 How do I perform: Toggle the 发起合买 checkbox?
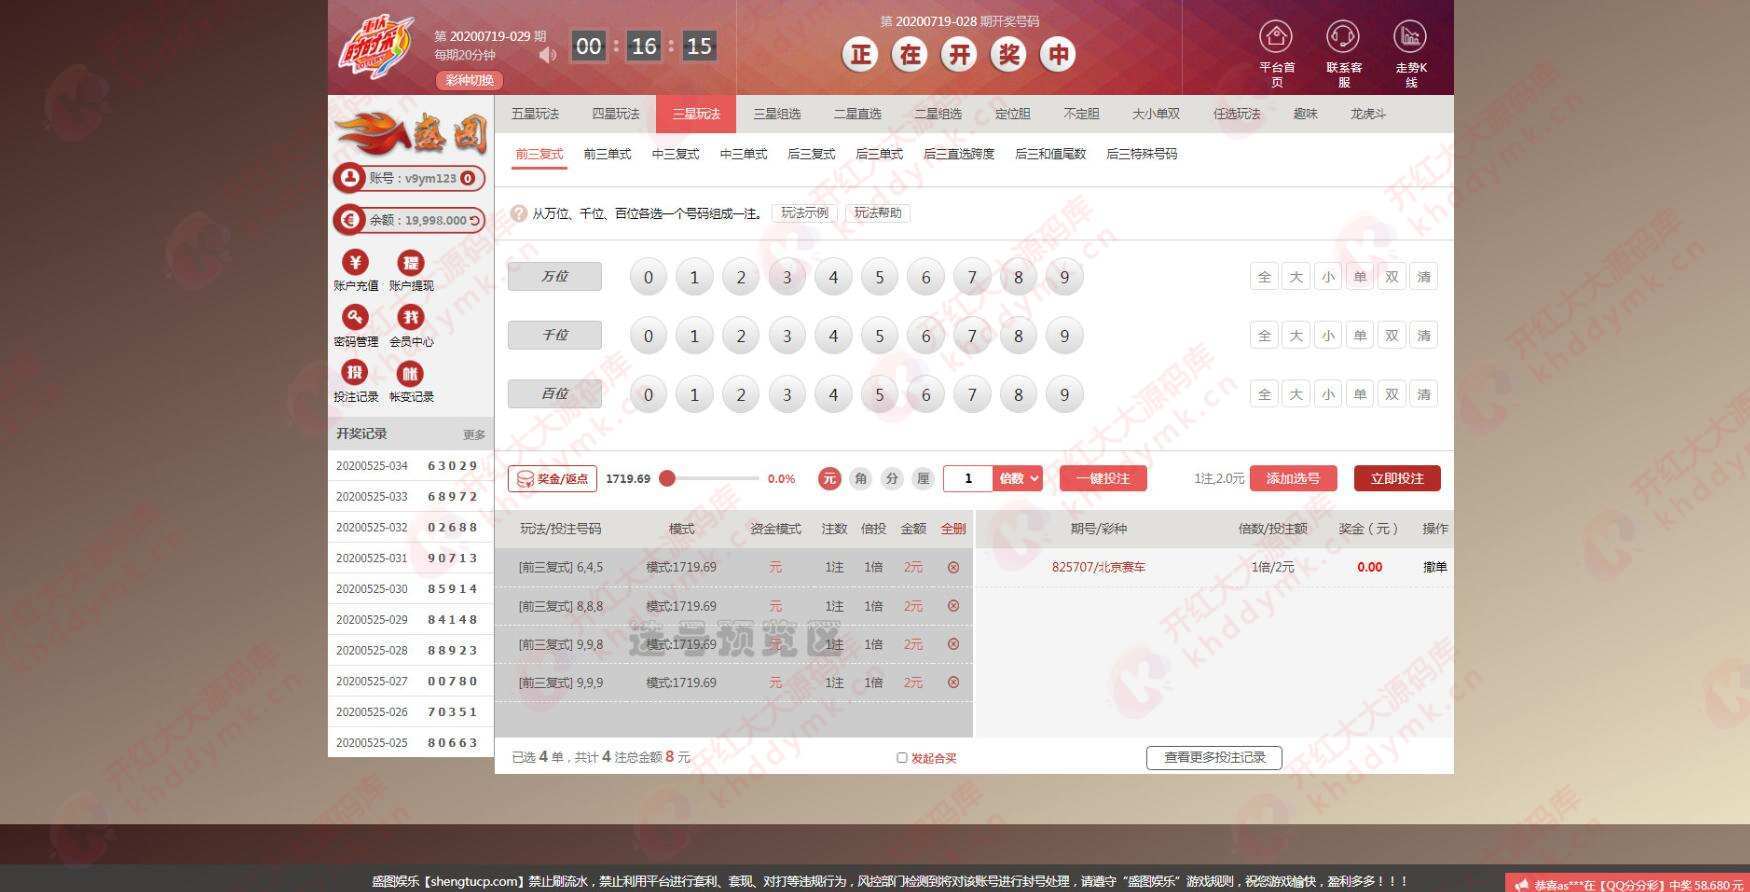(902, 758)
